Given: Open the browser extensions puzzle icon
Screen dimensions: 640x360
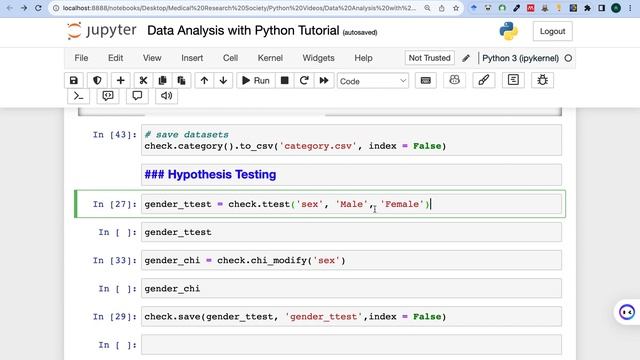Looking at the screenshot, I should click(x=587, y=8).
